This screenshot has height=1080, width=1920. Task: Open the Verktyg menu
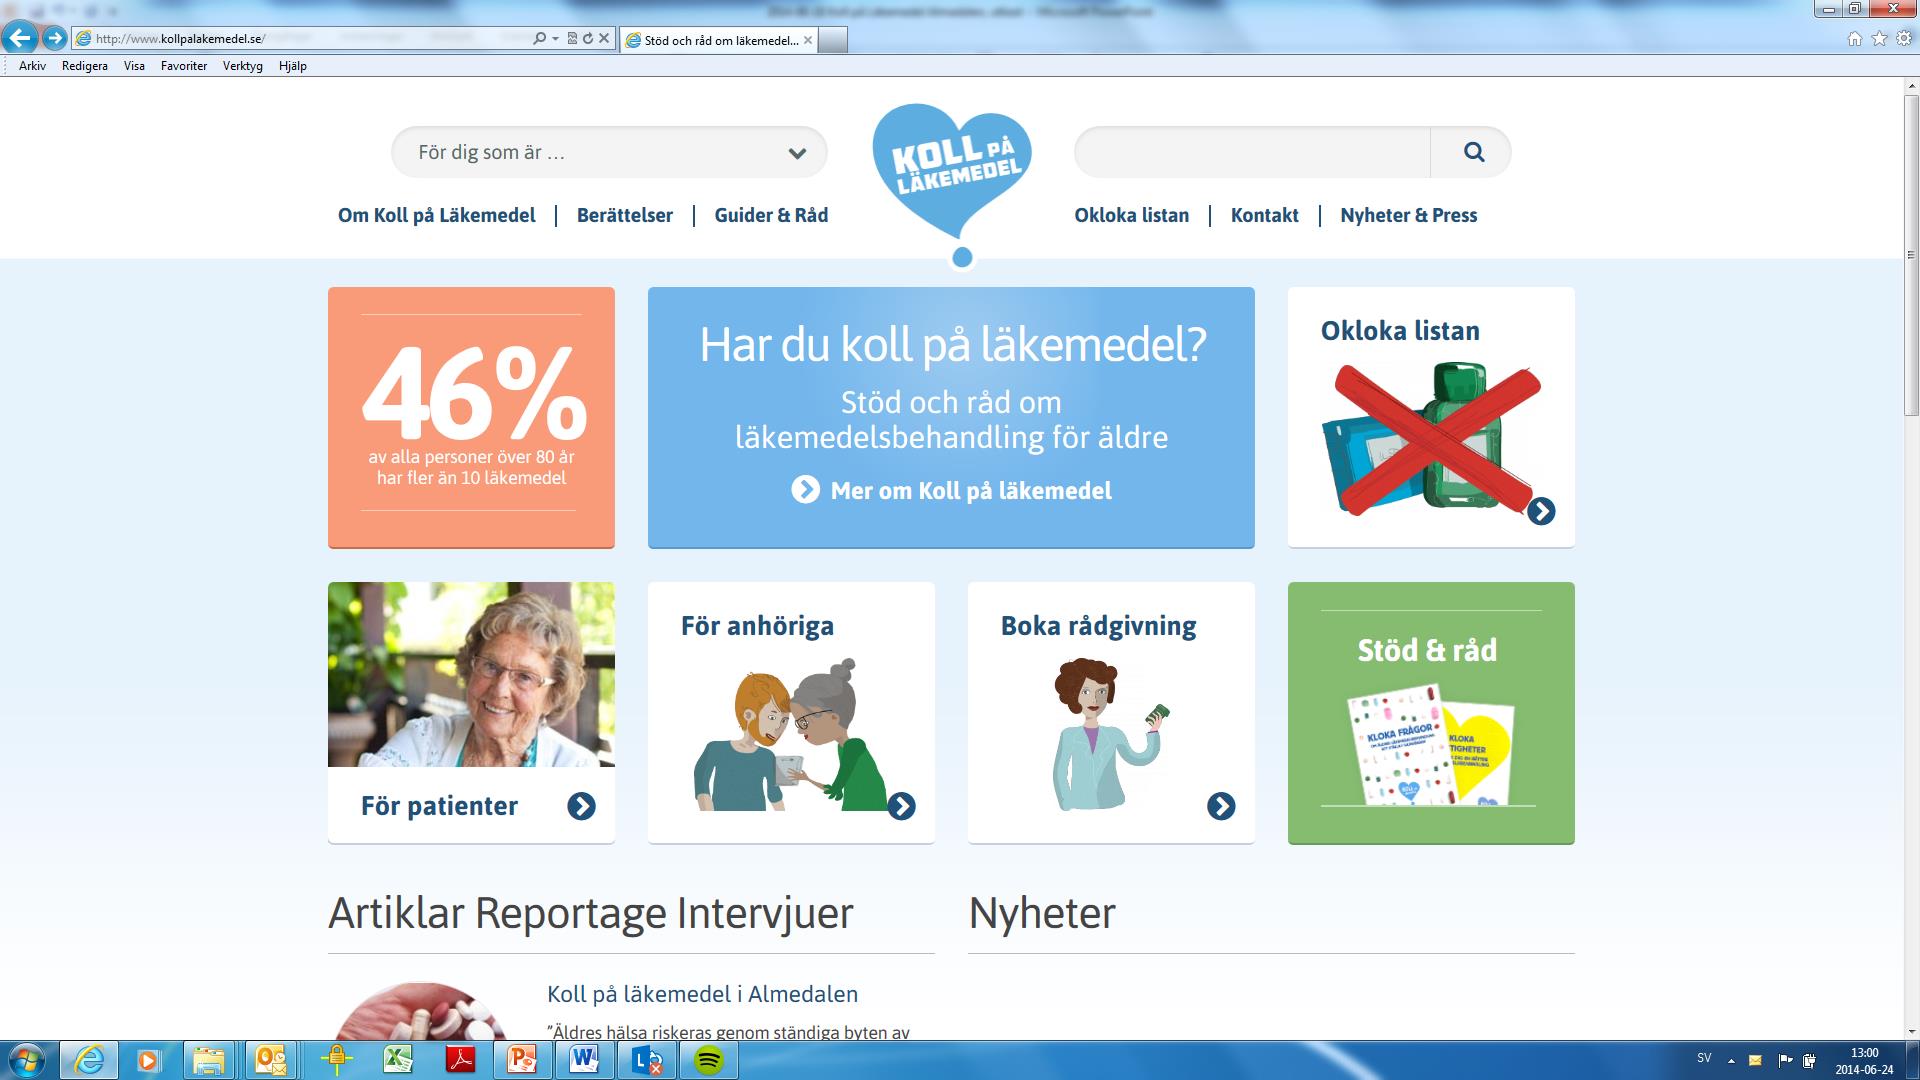[x=242, y=66]
